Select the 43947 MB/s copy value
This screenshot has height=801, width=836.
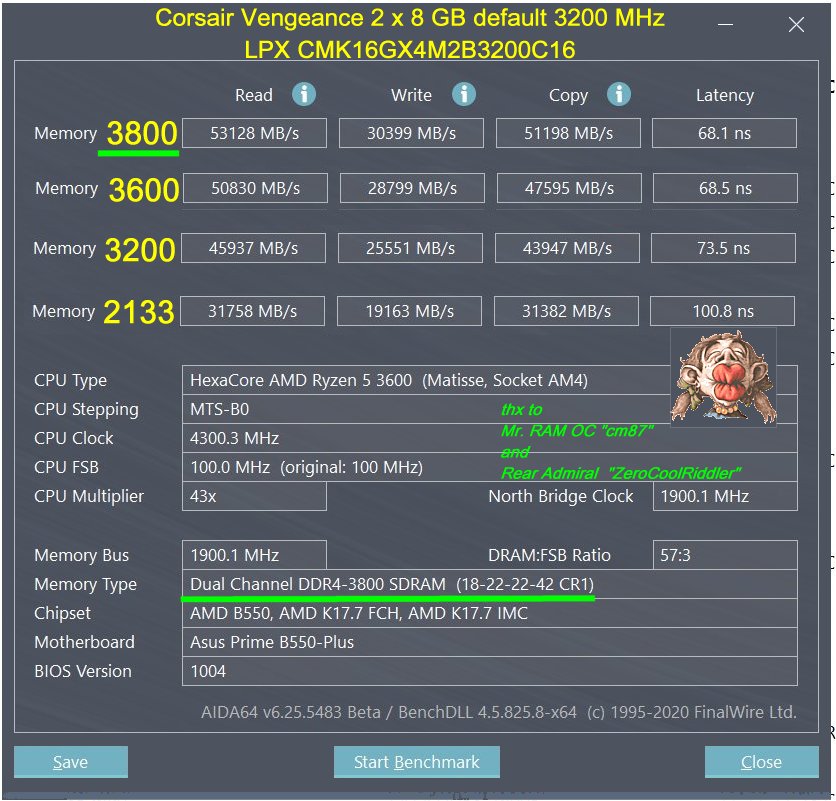pyautogui.click(x=567, y=248)
